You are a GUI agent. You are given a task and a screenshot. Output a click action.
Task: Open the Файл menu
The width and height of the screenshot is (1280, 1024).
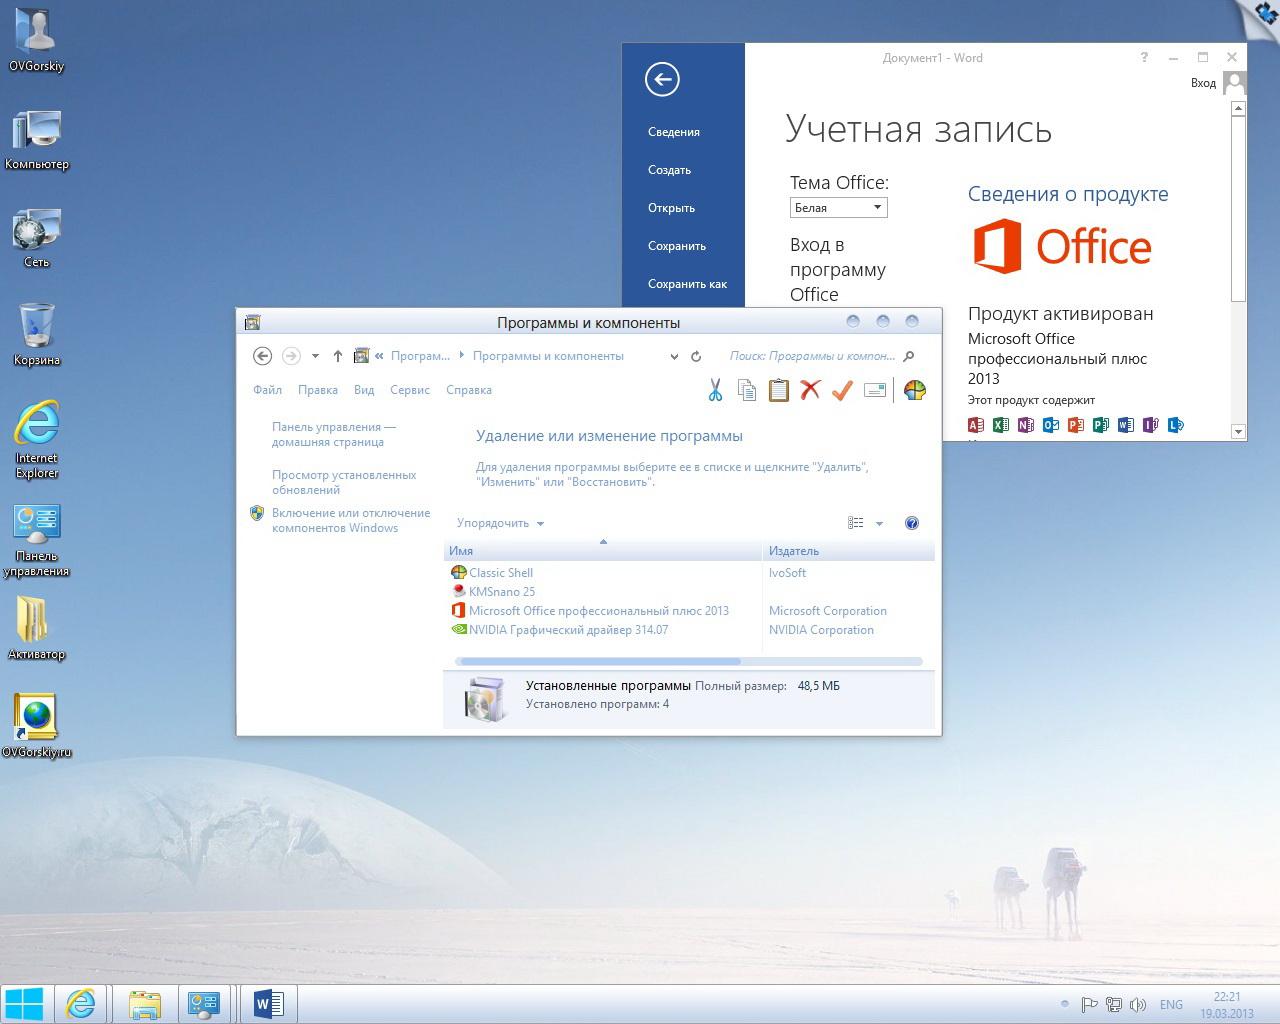pyautogui.click(x=267, y=390)
